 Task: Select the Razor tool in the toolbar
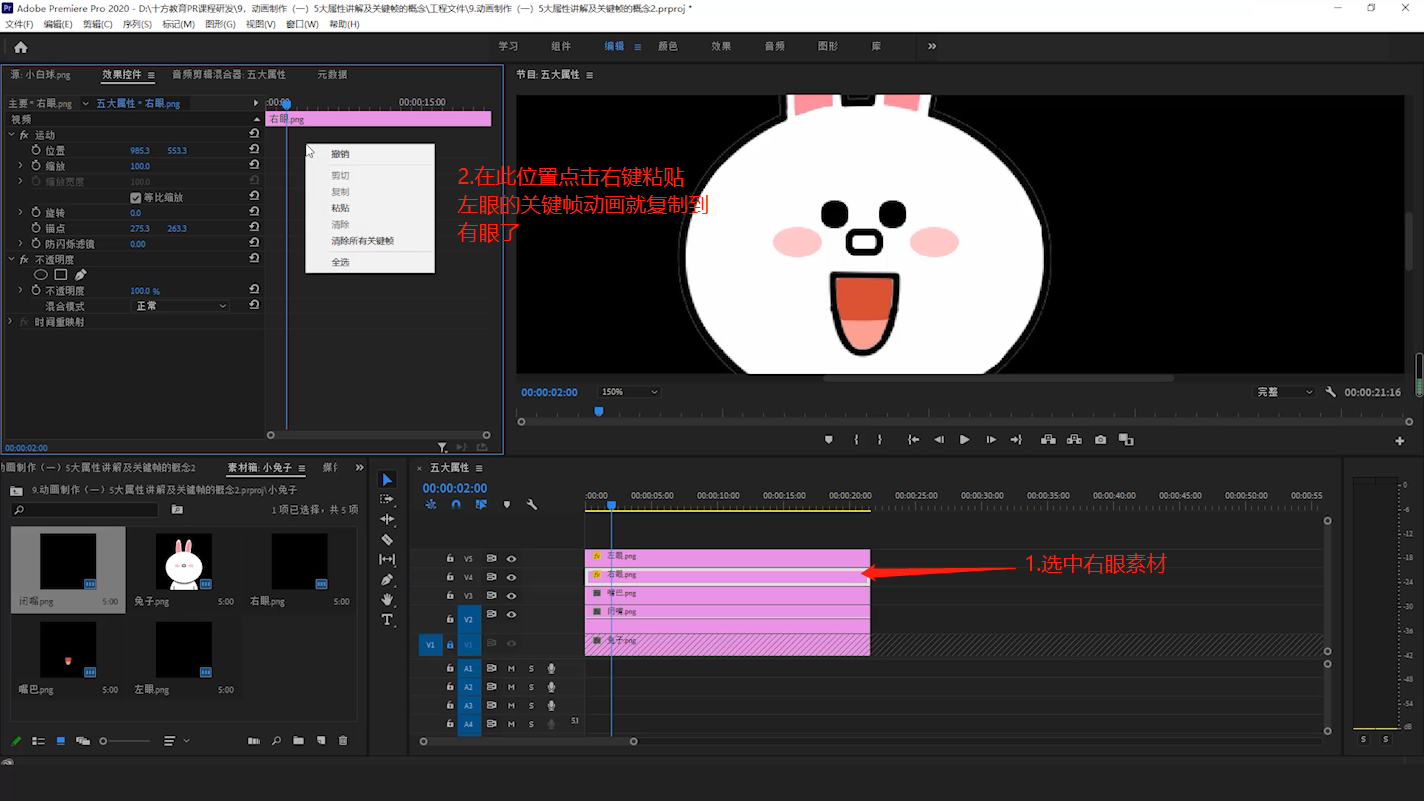(x=387, y=540)
